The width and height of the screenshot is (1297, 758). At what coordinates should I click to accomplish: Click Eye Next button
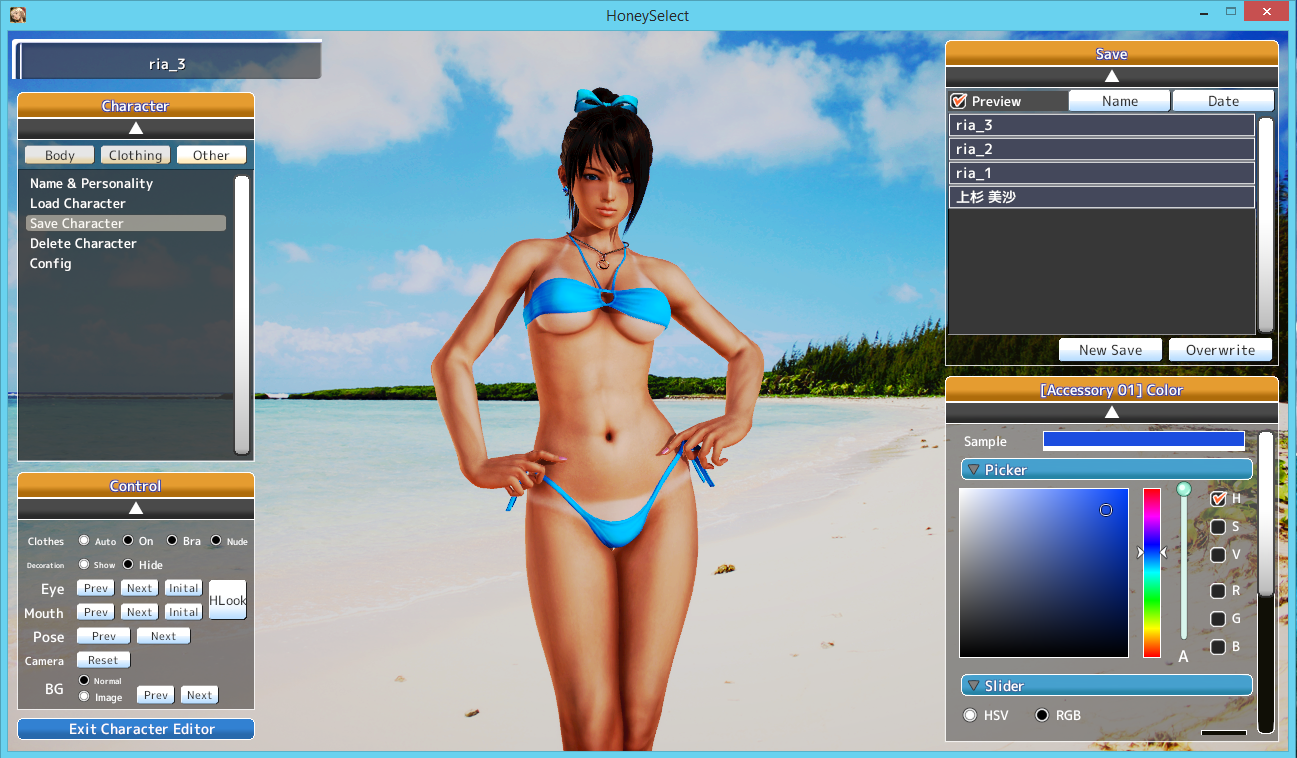pos(140,588)
